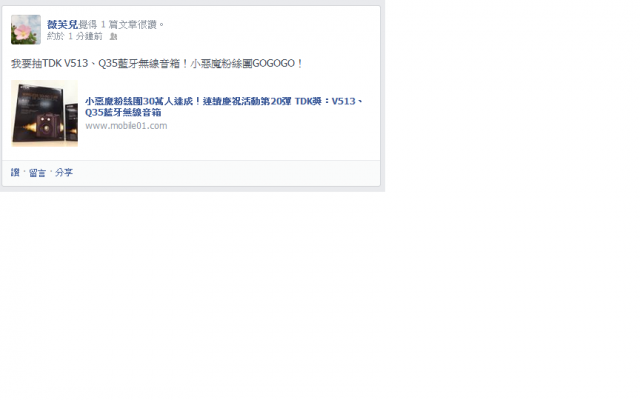Click the 約於 1 分鐘前 timestamp

pyautogui.click(x=75, y=36)
